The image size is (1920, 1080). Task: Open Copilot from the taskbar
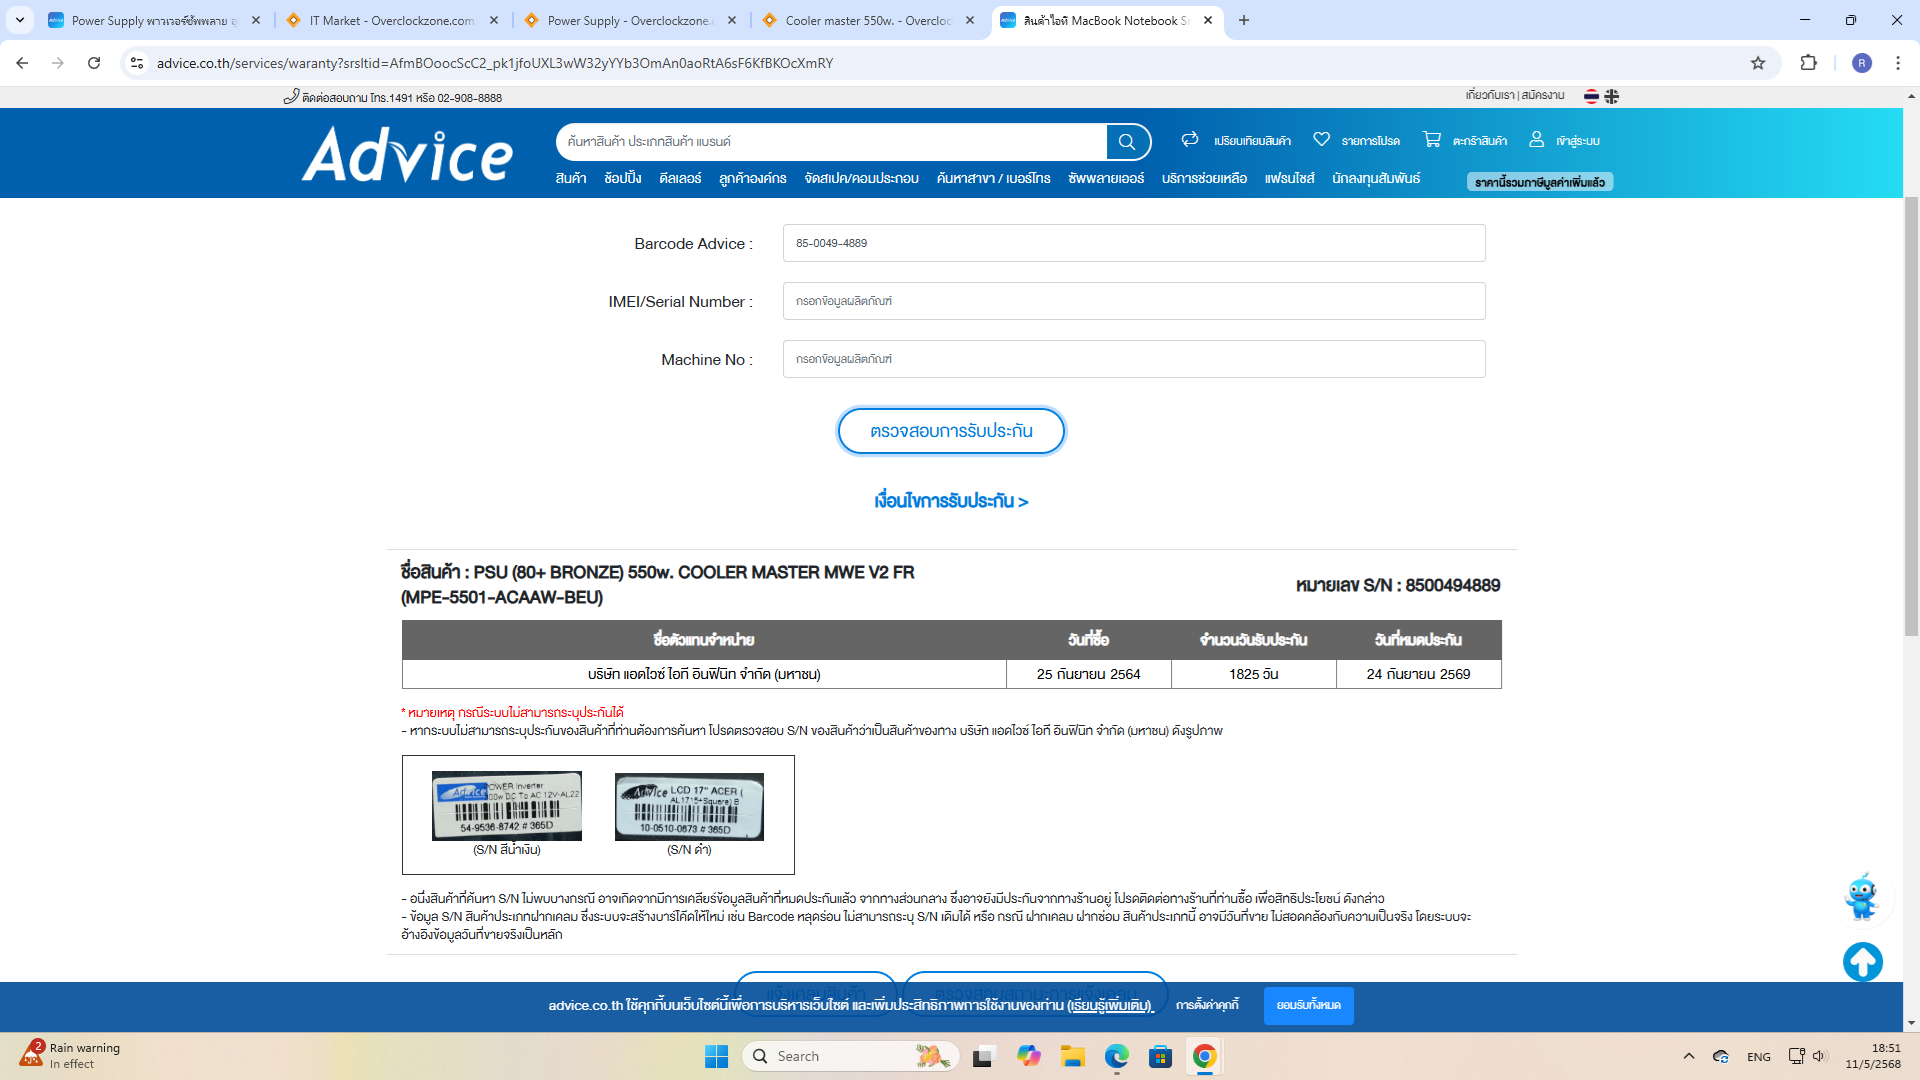pyautogui.click(x=1029, y=1056)
